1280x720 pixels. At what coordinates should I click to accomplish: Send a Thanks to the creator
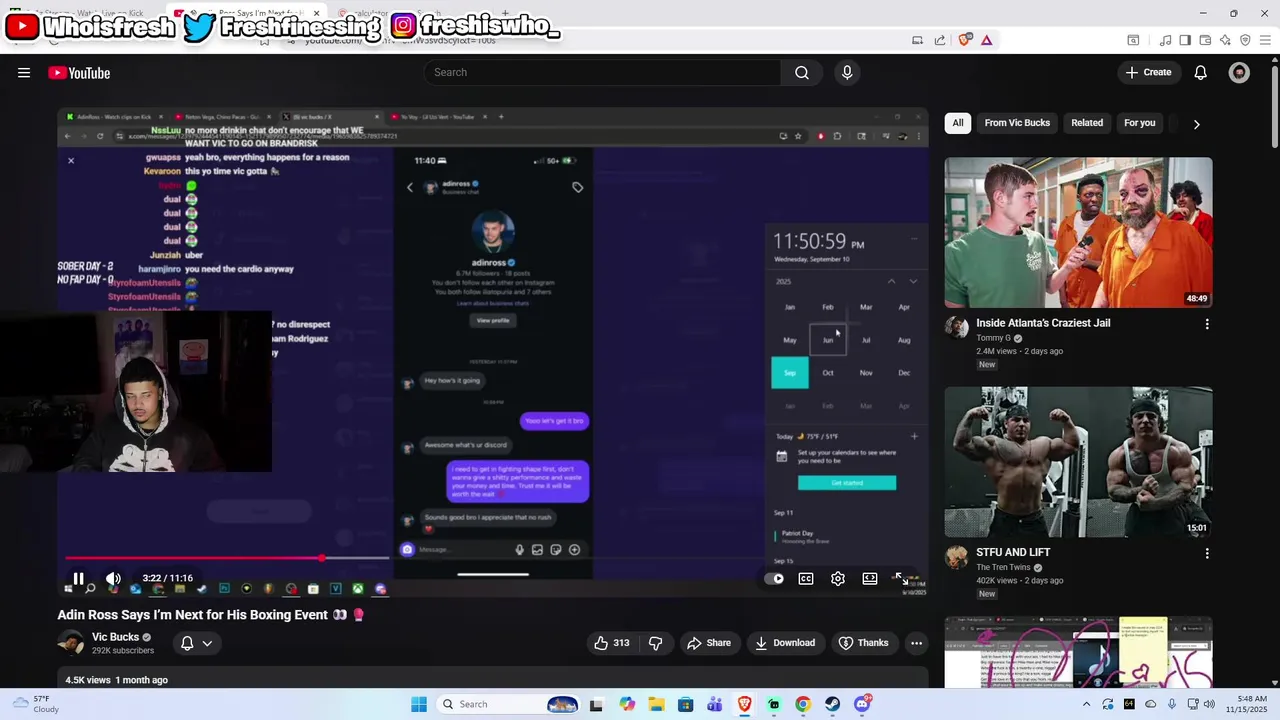(x=864, y=643)
